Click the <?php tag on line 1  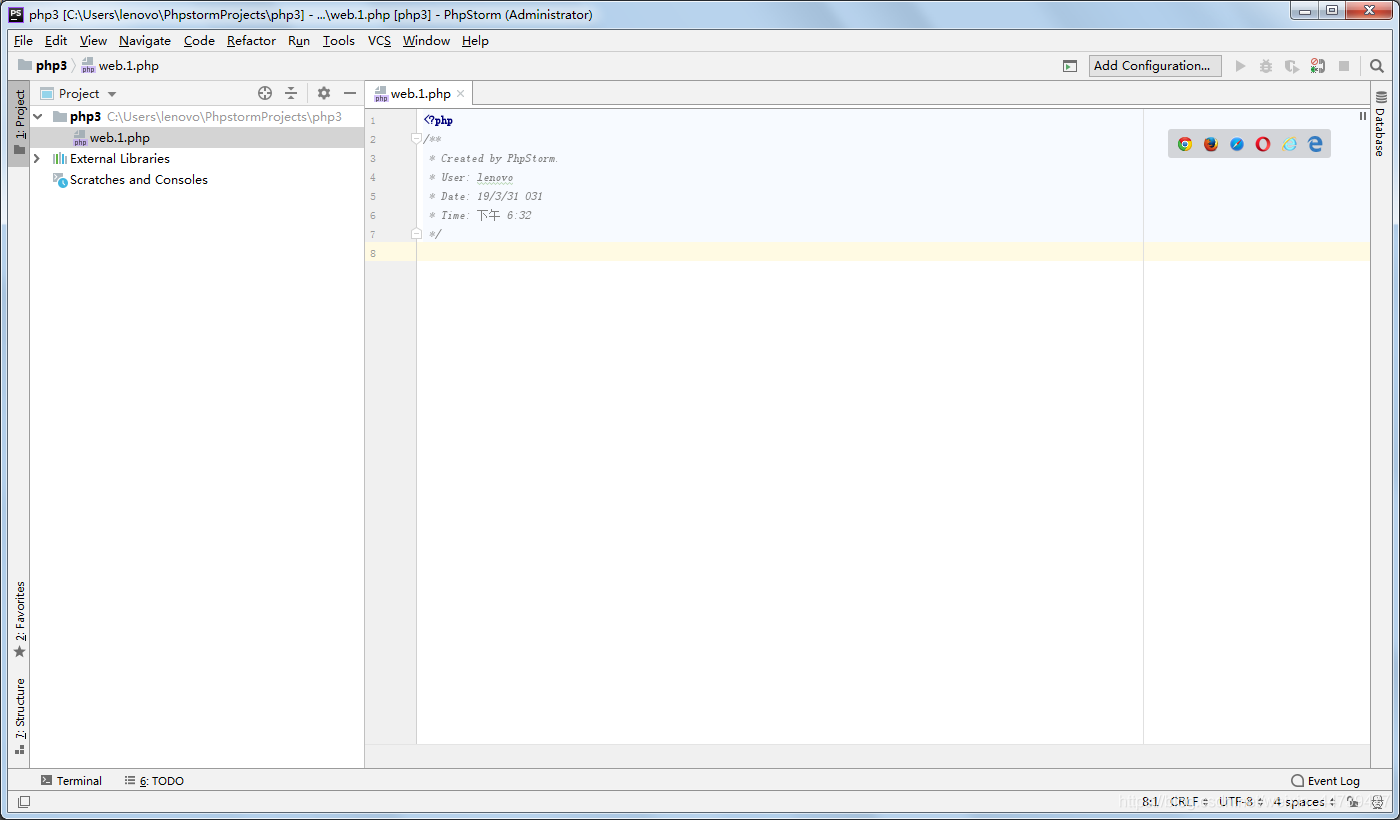point(438,120)
